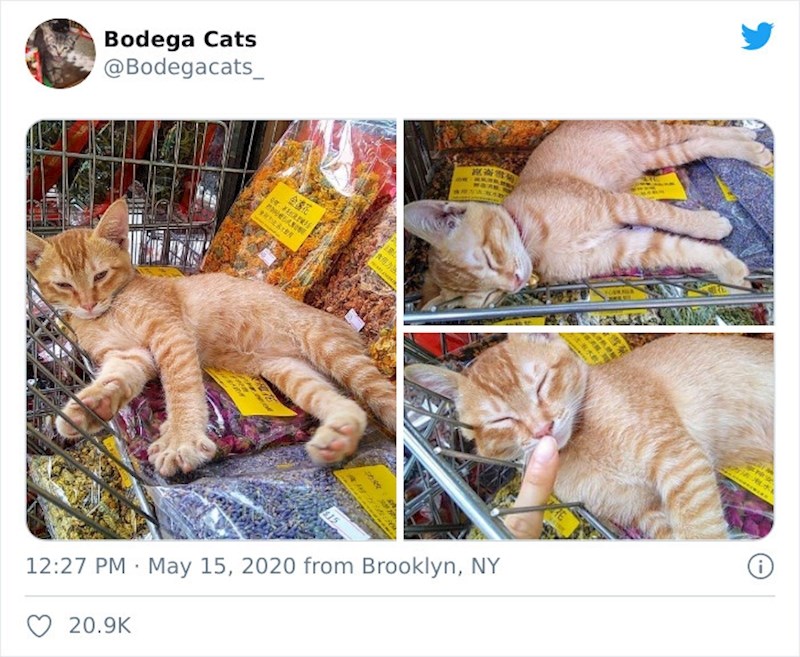Click the blue Twitter bird logo
Viewport: 800px width, 657px height.
[x=757, y=36]
